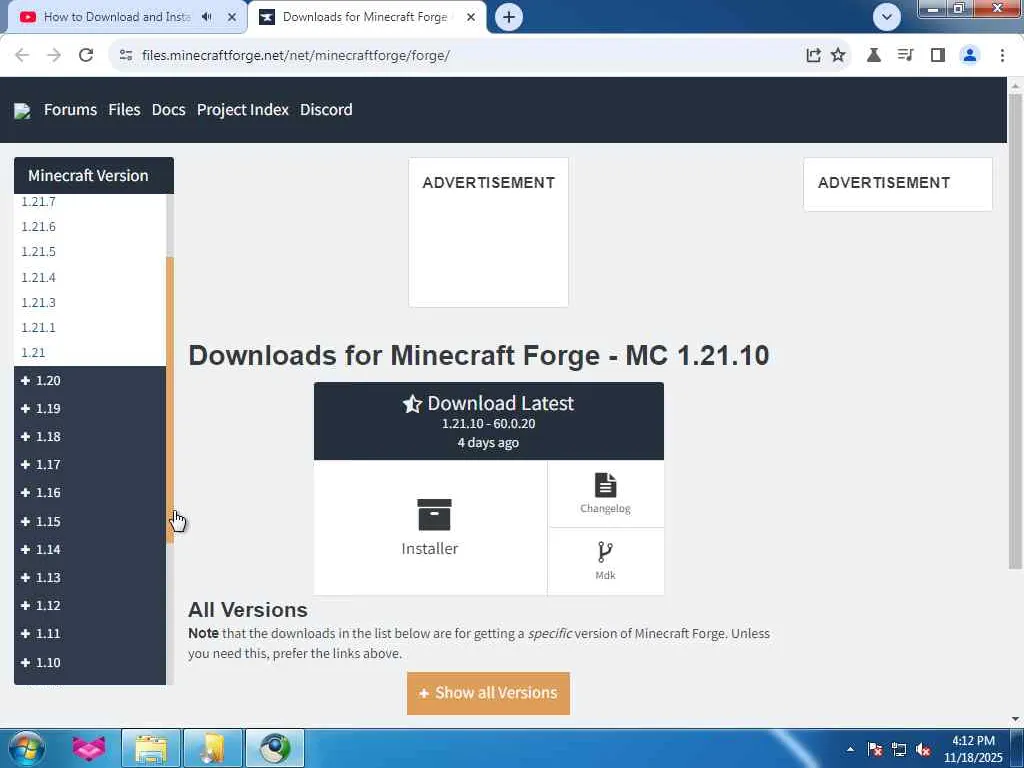Download the Forge Installer
This screenshot has width=1024, height=768.
pos(430,528)
